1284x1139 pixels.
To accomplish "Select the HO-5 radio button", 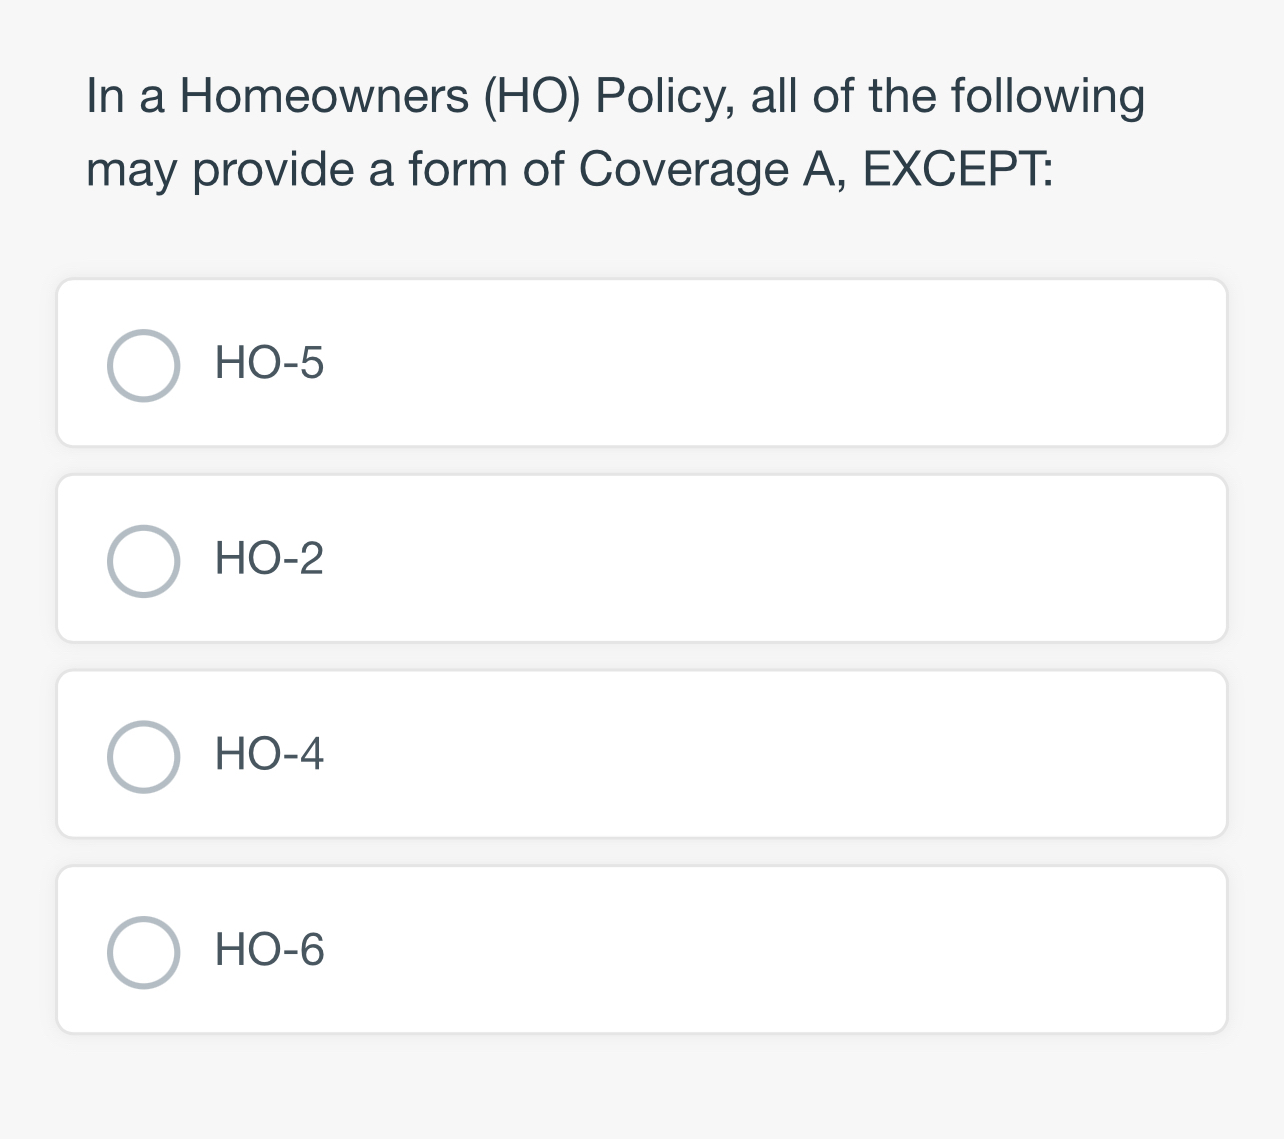I will (x=144, y=364).
